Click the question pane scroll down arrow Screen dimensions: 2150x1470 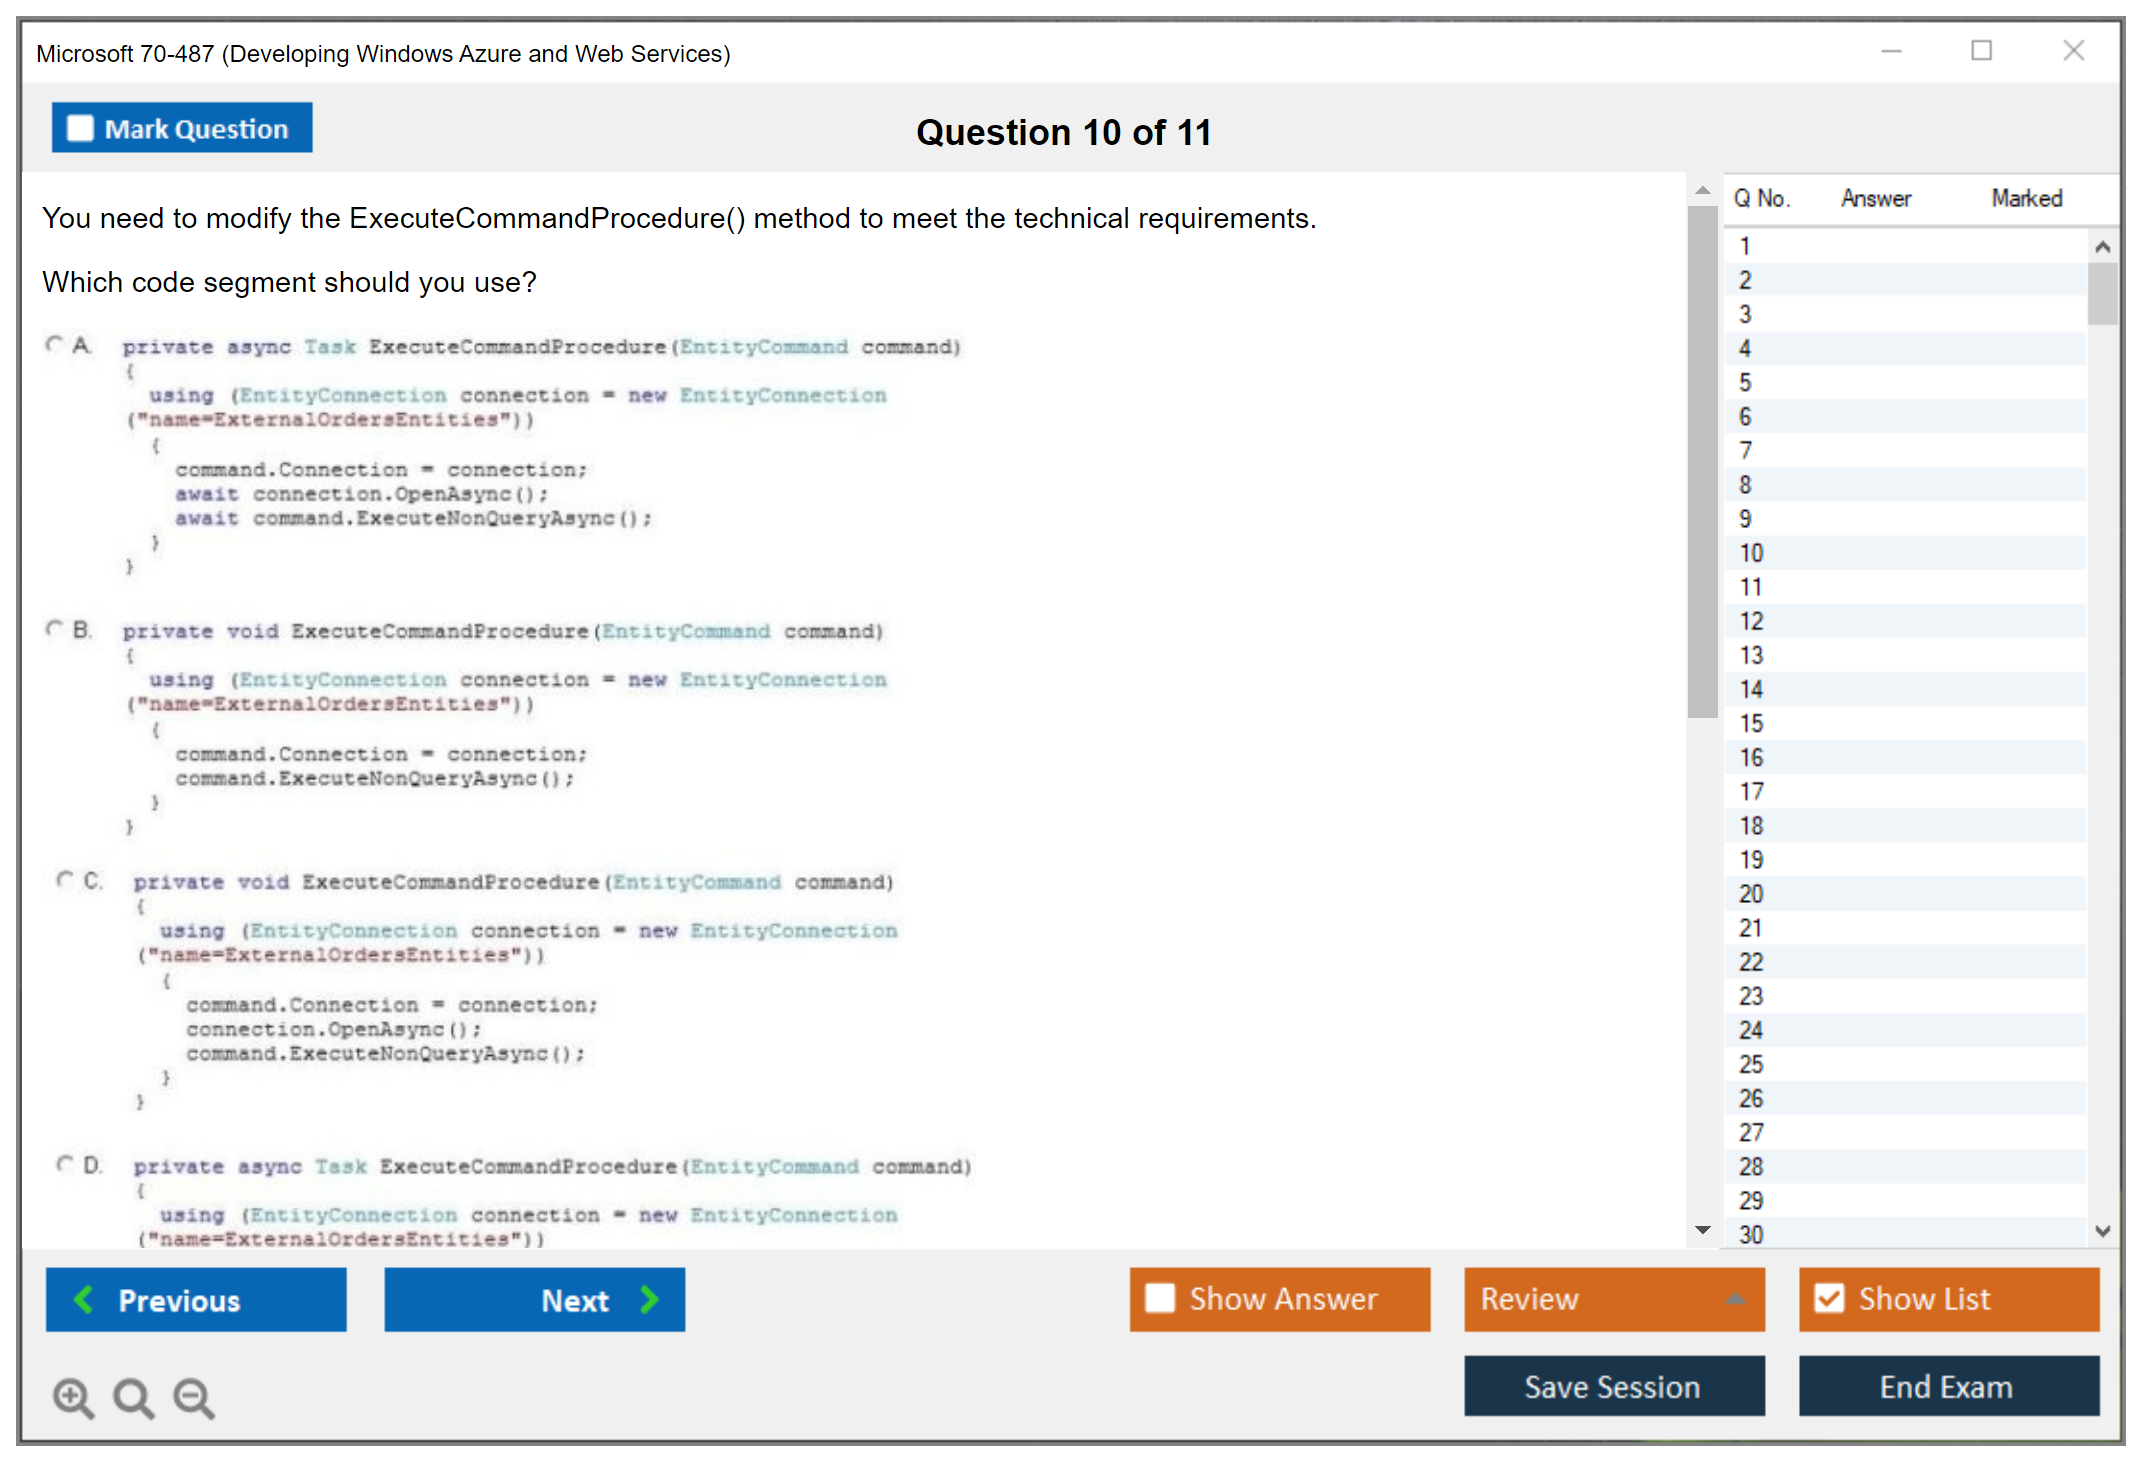(1702, 1230)
